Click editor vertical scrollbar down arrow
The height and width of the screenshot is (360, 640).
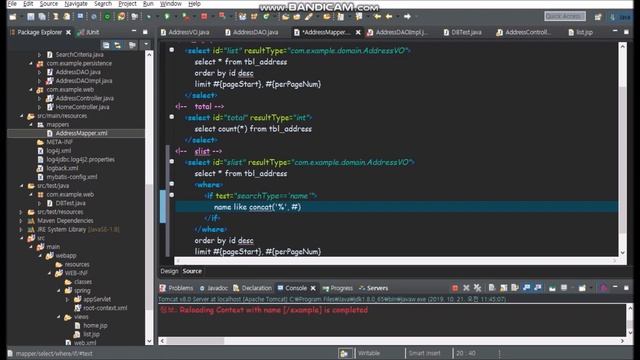622,253
